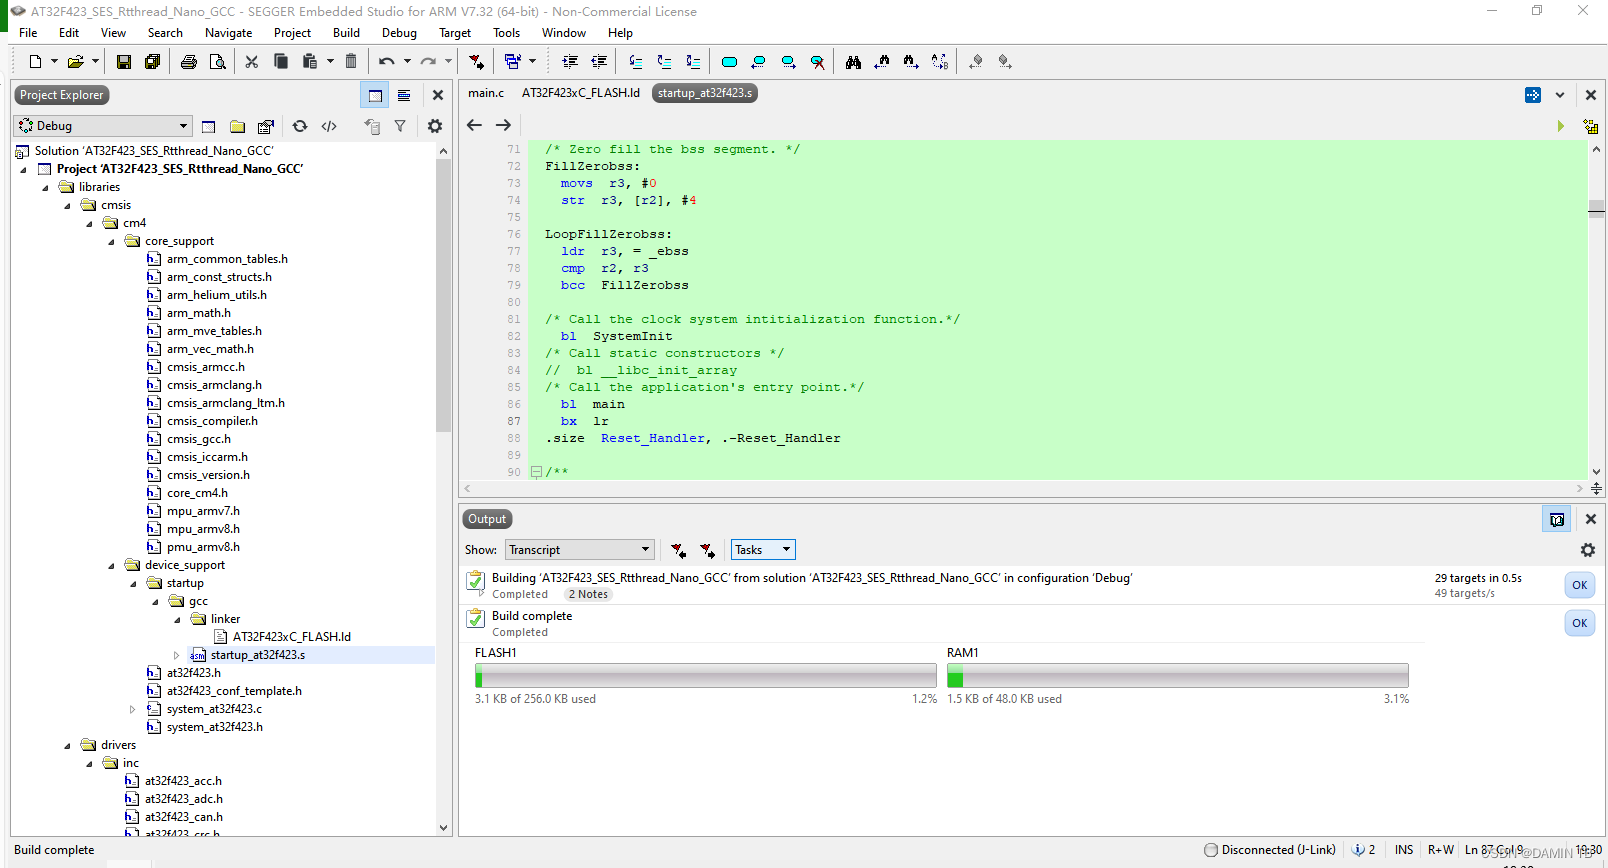1608x868 pixels.
Task: Click the Find and Replace icon
Action: point(940,62)
